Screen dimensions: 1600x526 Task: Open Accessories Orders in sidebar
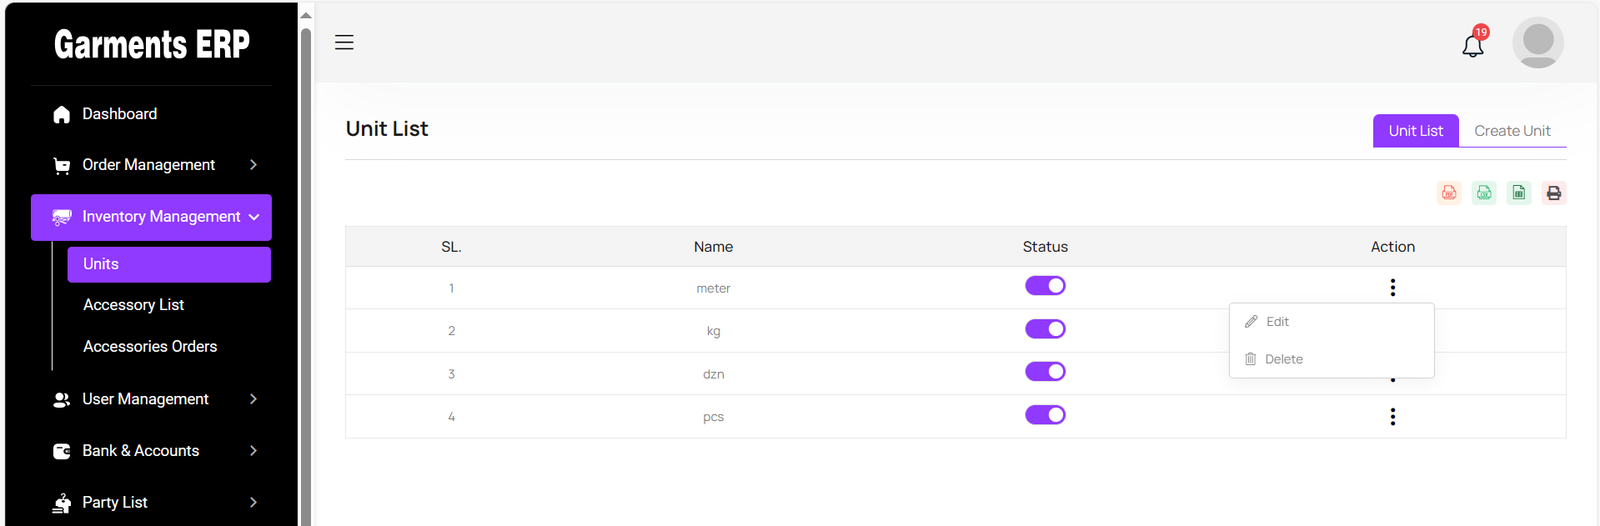point(150,347)
